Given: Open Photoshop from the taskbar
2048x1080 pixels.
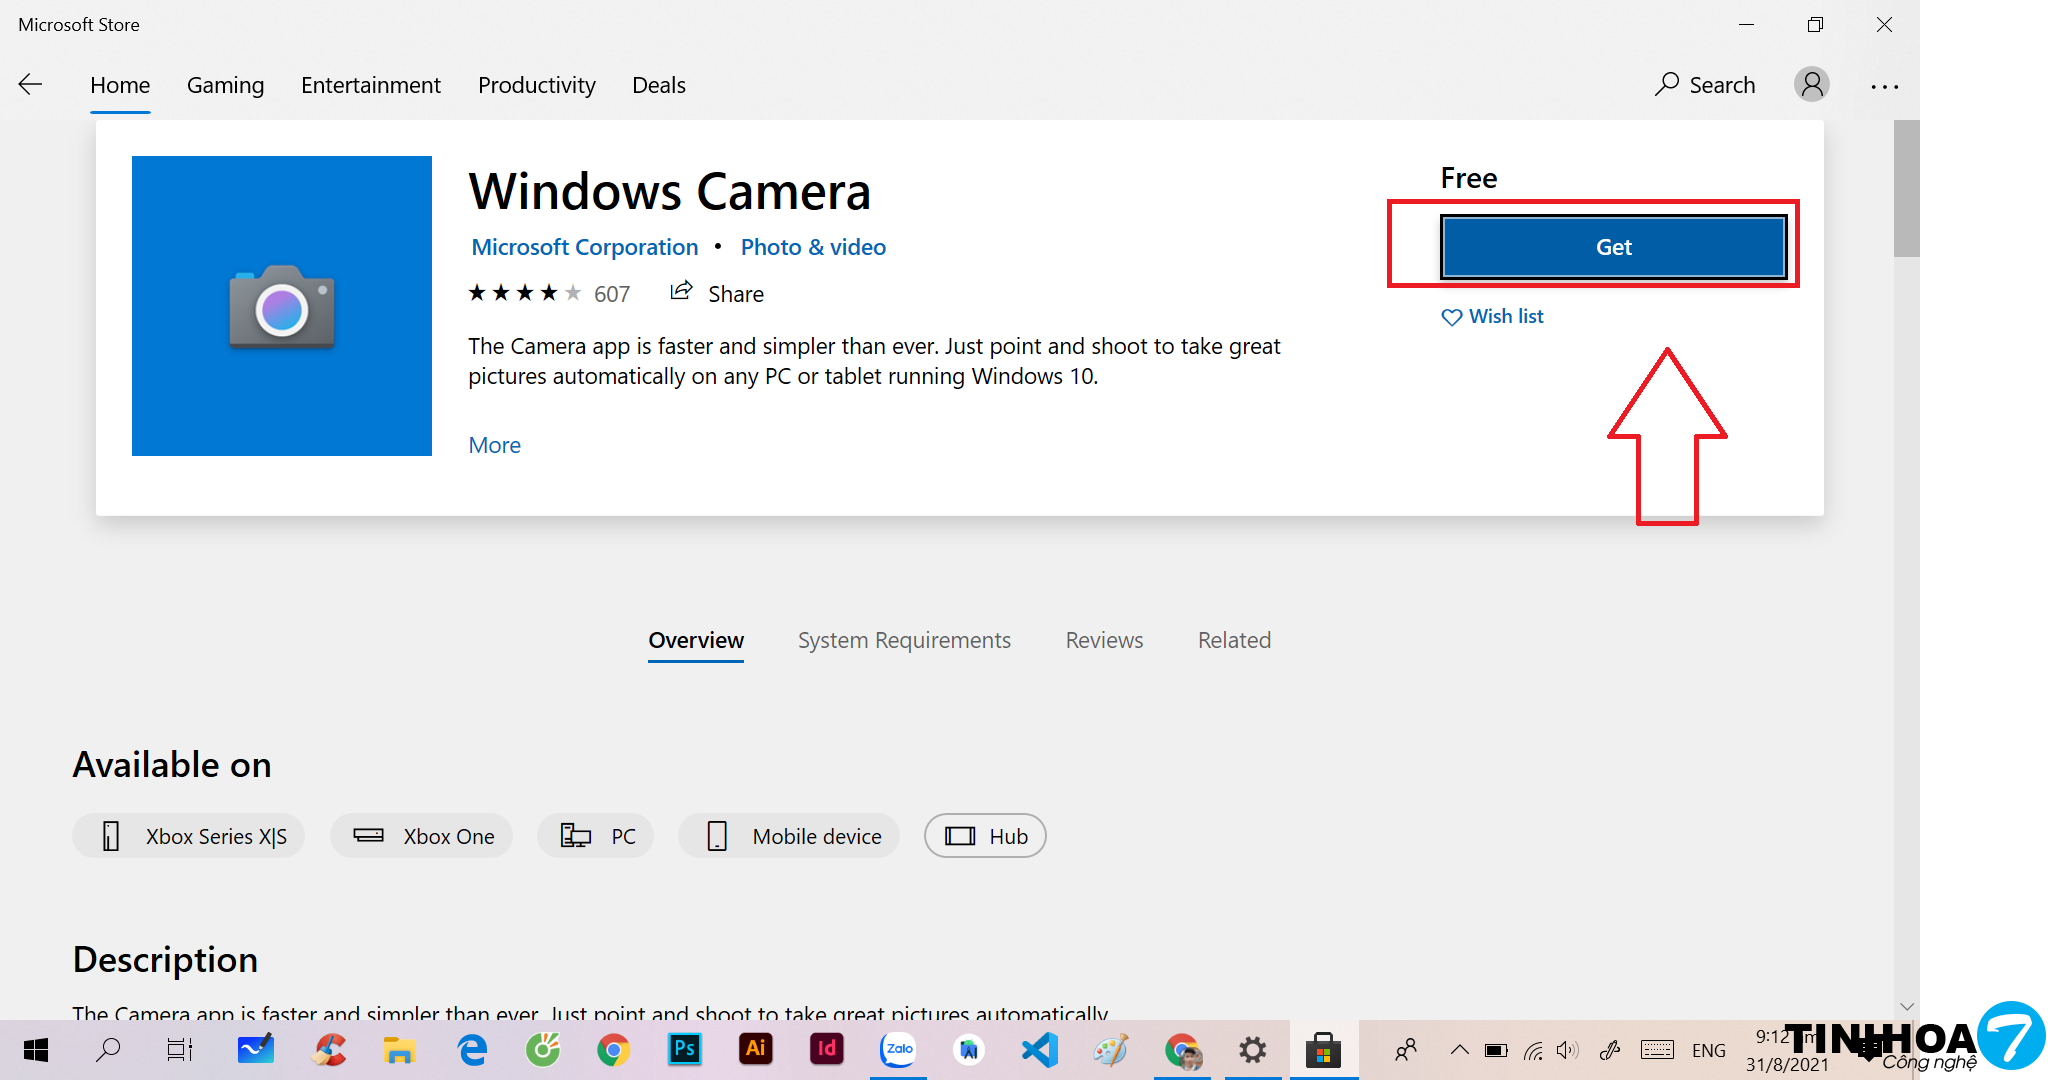Looking at the screenshot, I should click(x=684, y=1049).
